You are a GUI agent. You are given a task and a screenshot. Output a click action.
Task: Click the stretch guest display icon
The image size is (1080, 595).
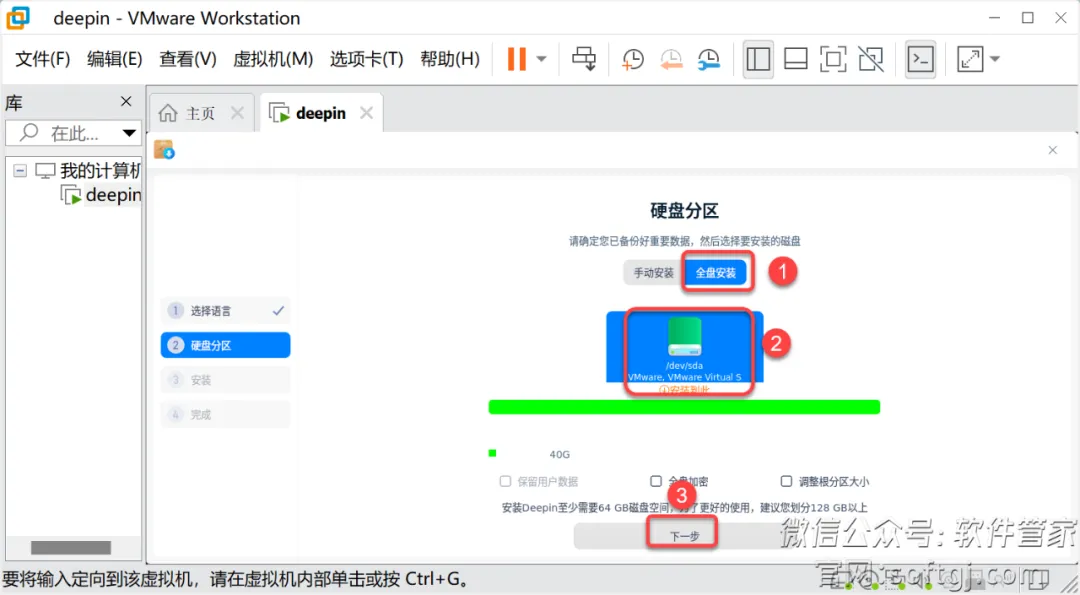click(x=970, y=59)
